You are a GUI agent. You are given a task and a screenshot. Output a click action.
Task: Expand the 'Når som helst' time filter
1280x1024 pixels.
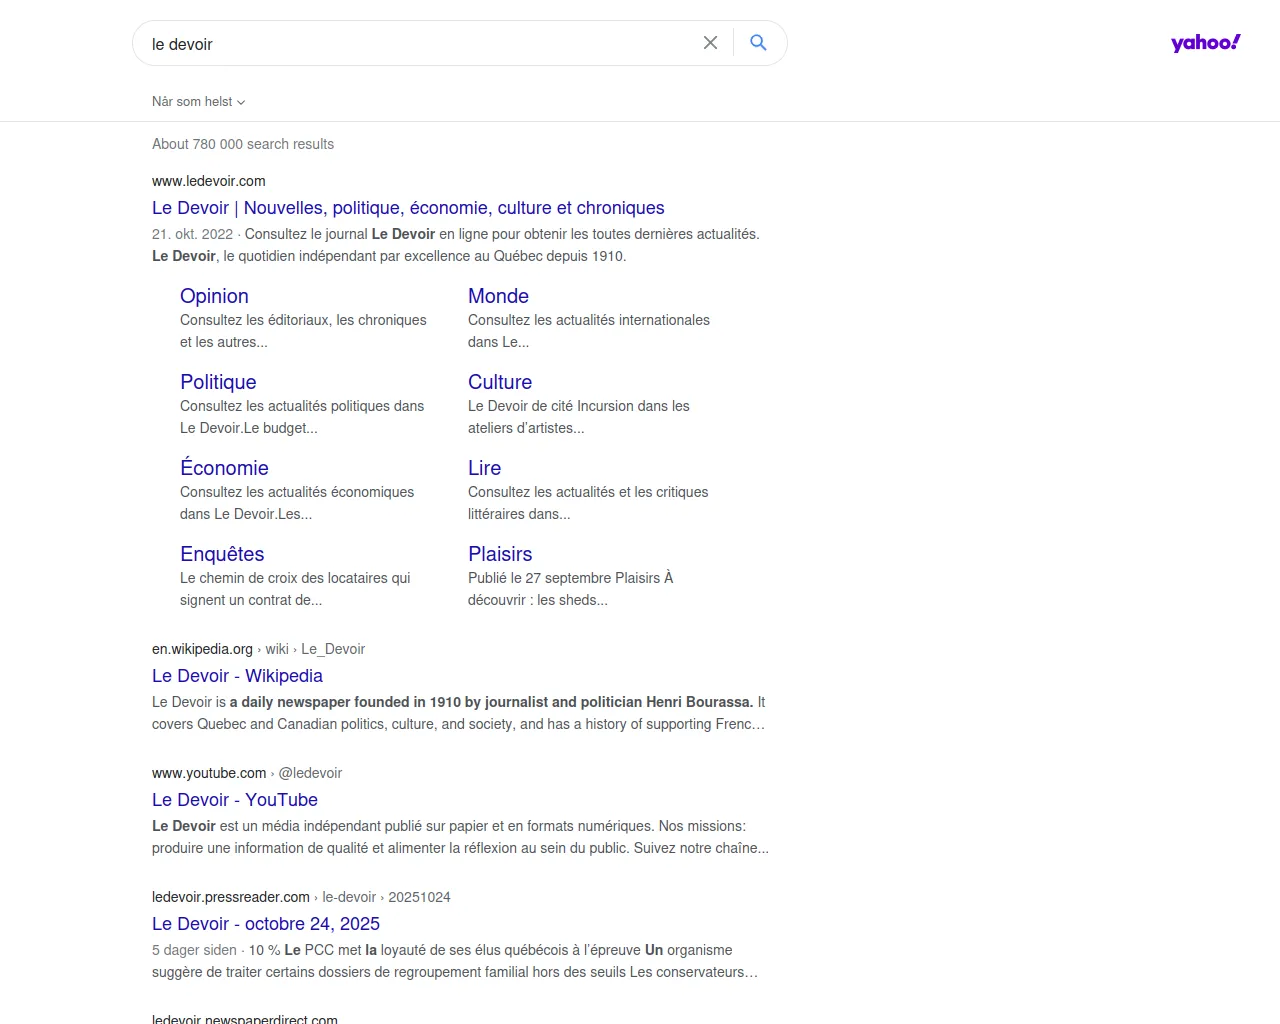click(198, 101)
